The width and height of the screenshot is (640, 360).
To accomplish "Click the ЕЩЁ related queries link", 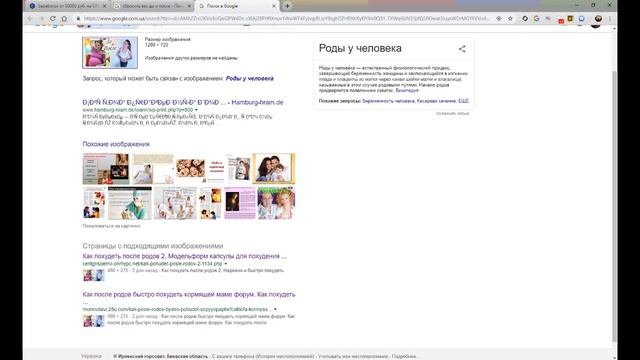I will coord(463,101).
